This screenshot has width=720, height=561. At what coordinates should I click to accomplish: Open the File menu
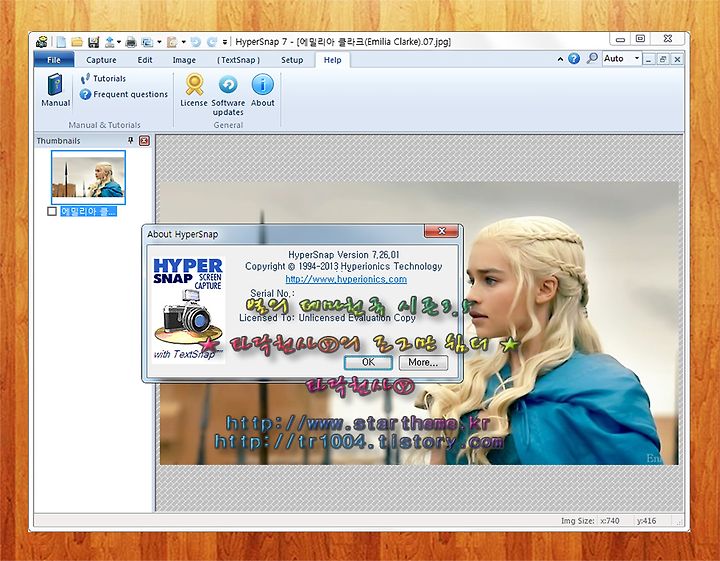click(54, 60)
